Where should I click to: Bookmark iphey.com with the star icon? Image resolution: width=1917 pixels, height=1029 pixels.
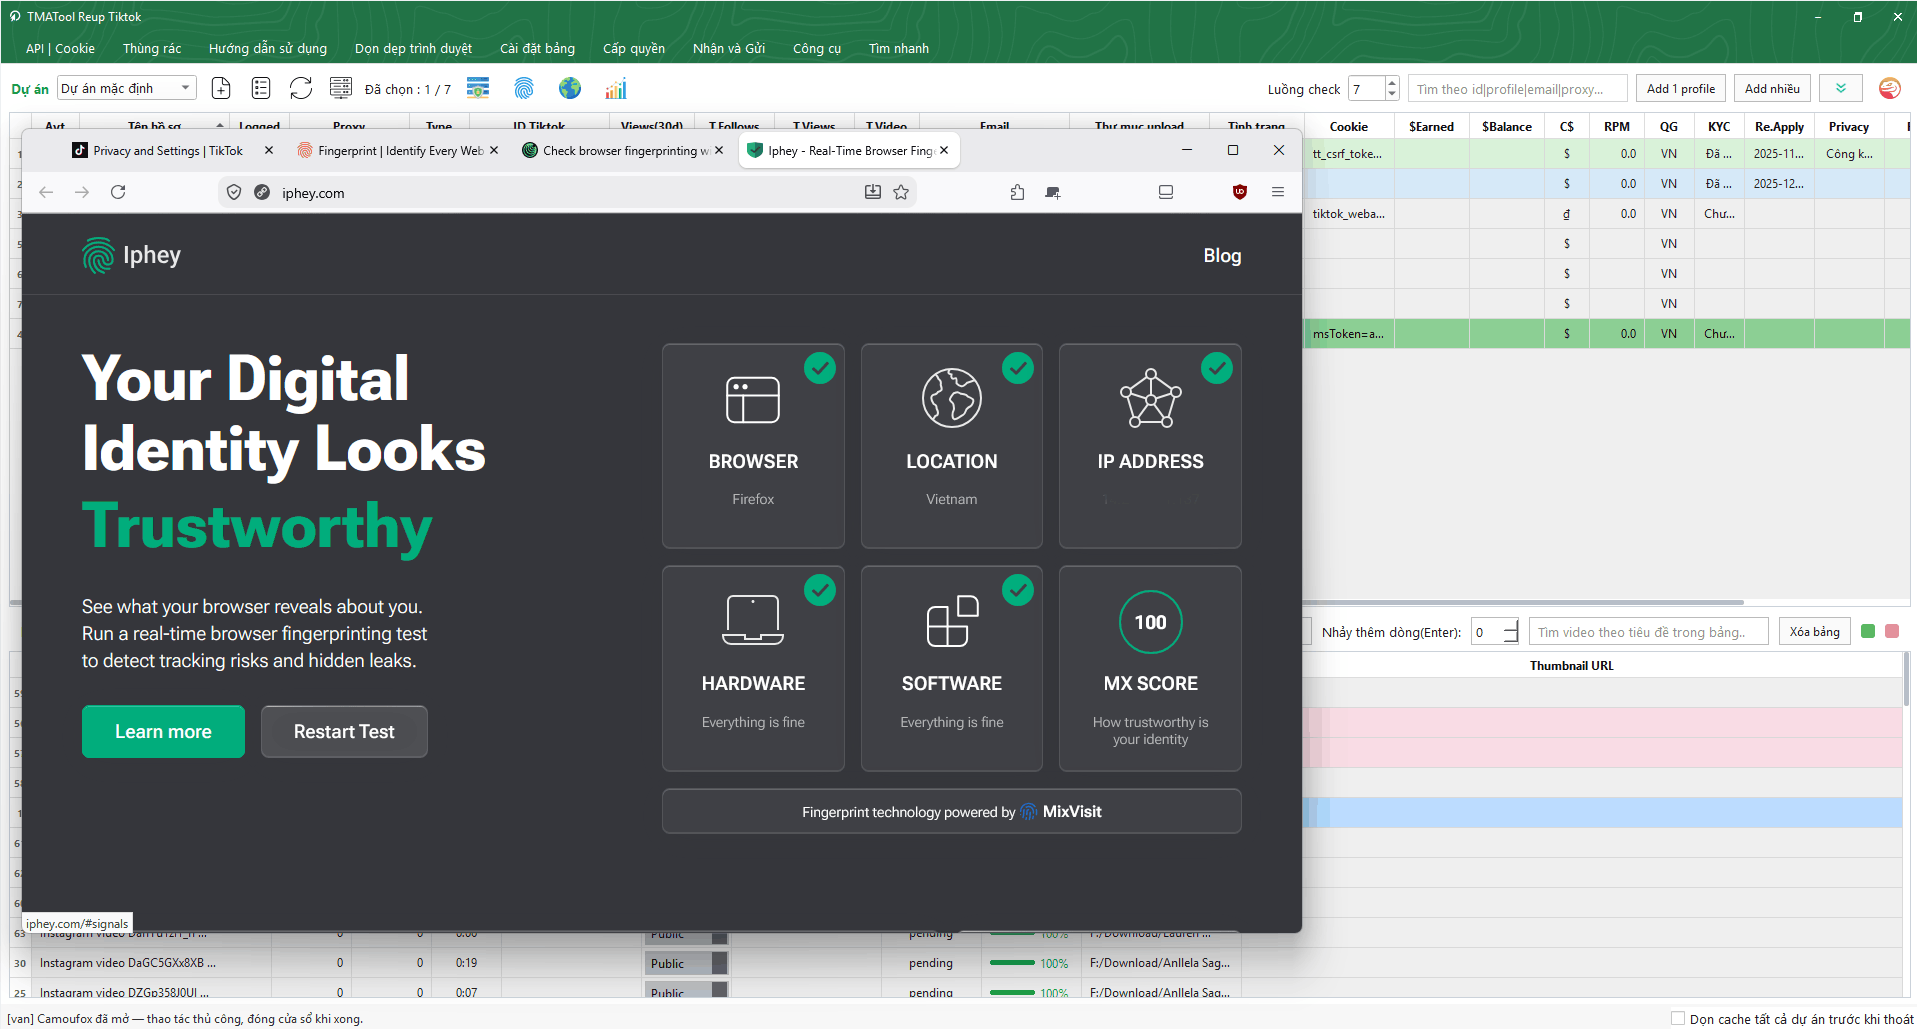point(901,192)
